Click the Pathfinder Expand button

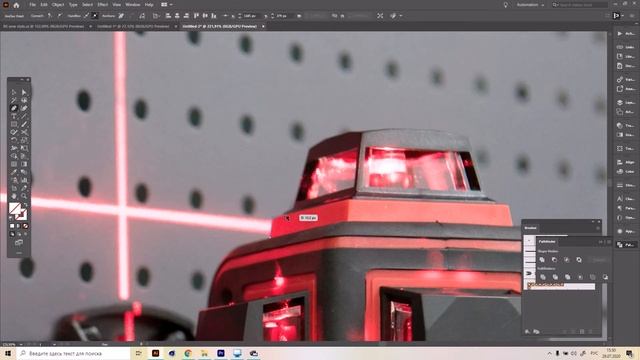(x=599, y=260)
